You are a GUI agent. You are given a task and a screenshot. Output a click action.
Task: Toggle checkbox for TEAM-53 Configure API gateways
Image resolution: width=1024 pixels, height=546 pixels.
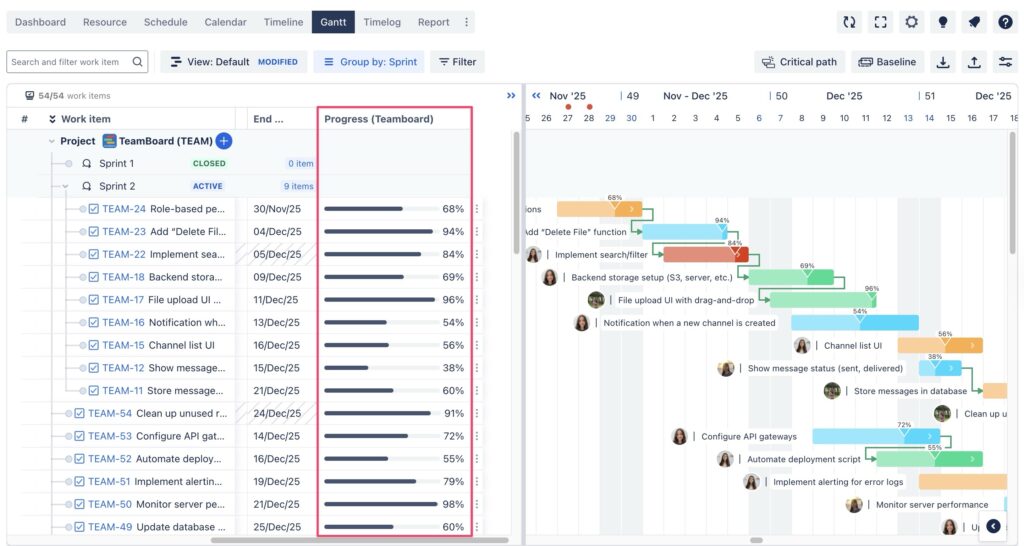click(80, 436)
